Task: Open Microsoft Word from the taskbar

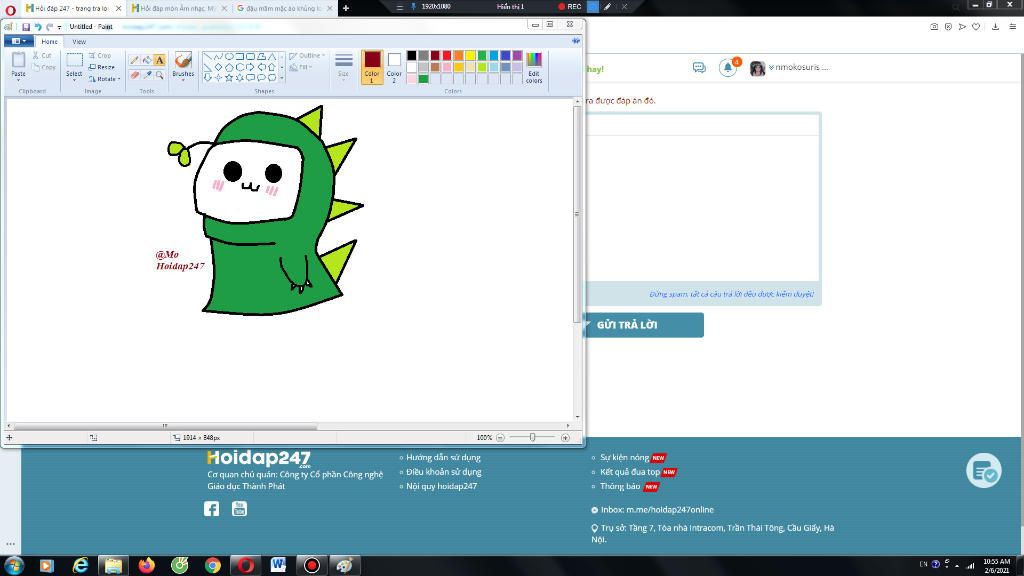Action: [x=278, y=565]
